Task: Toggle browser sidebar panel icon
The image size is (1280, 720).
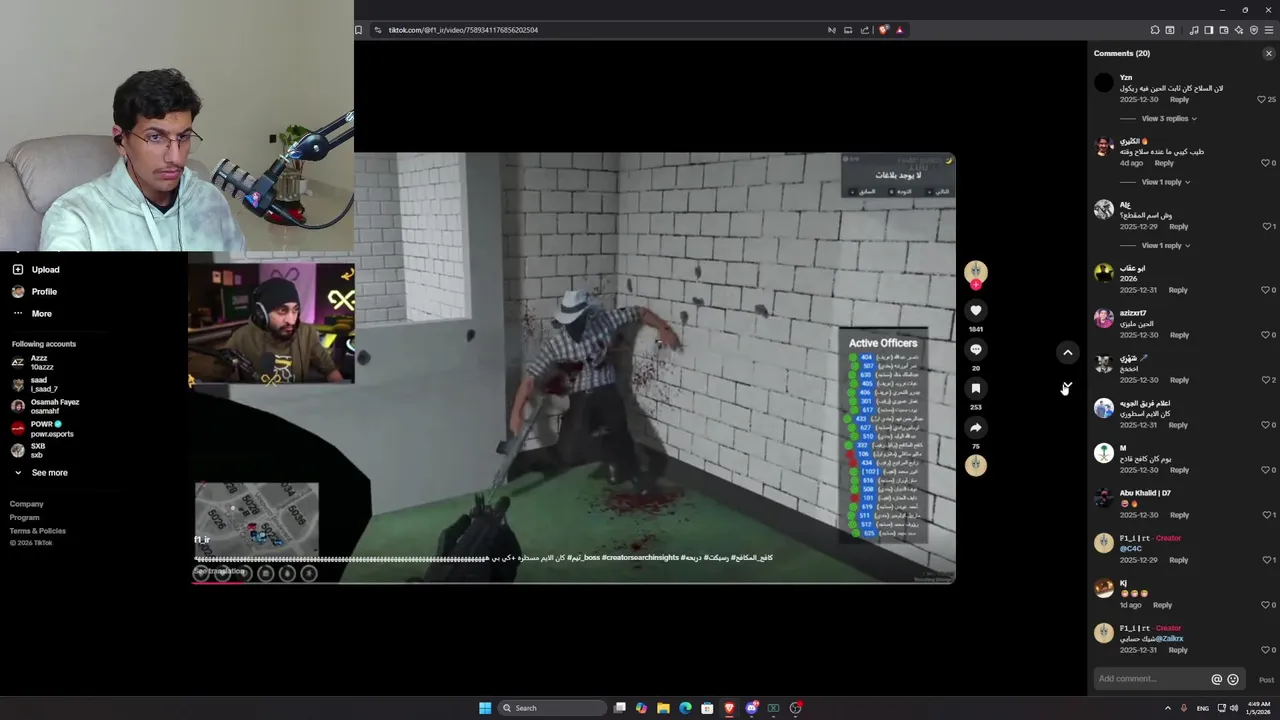Action: click(x=1209, y=30)
